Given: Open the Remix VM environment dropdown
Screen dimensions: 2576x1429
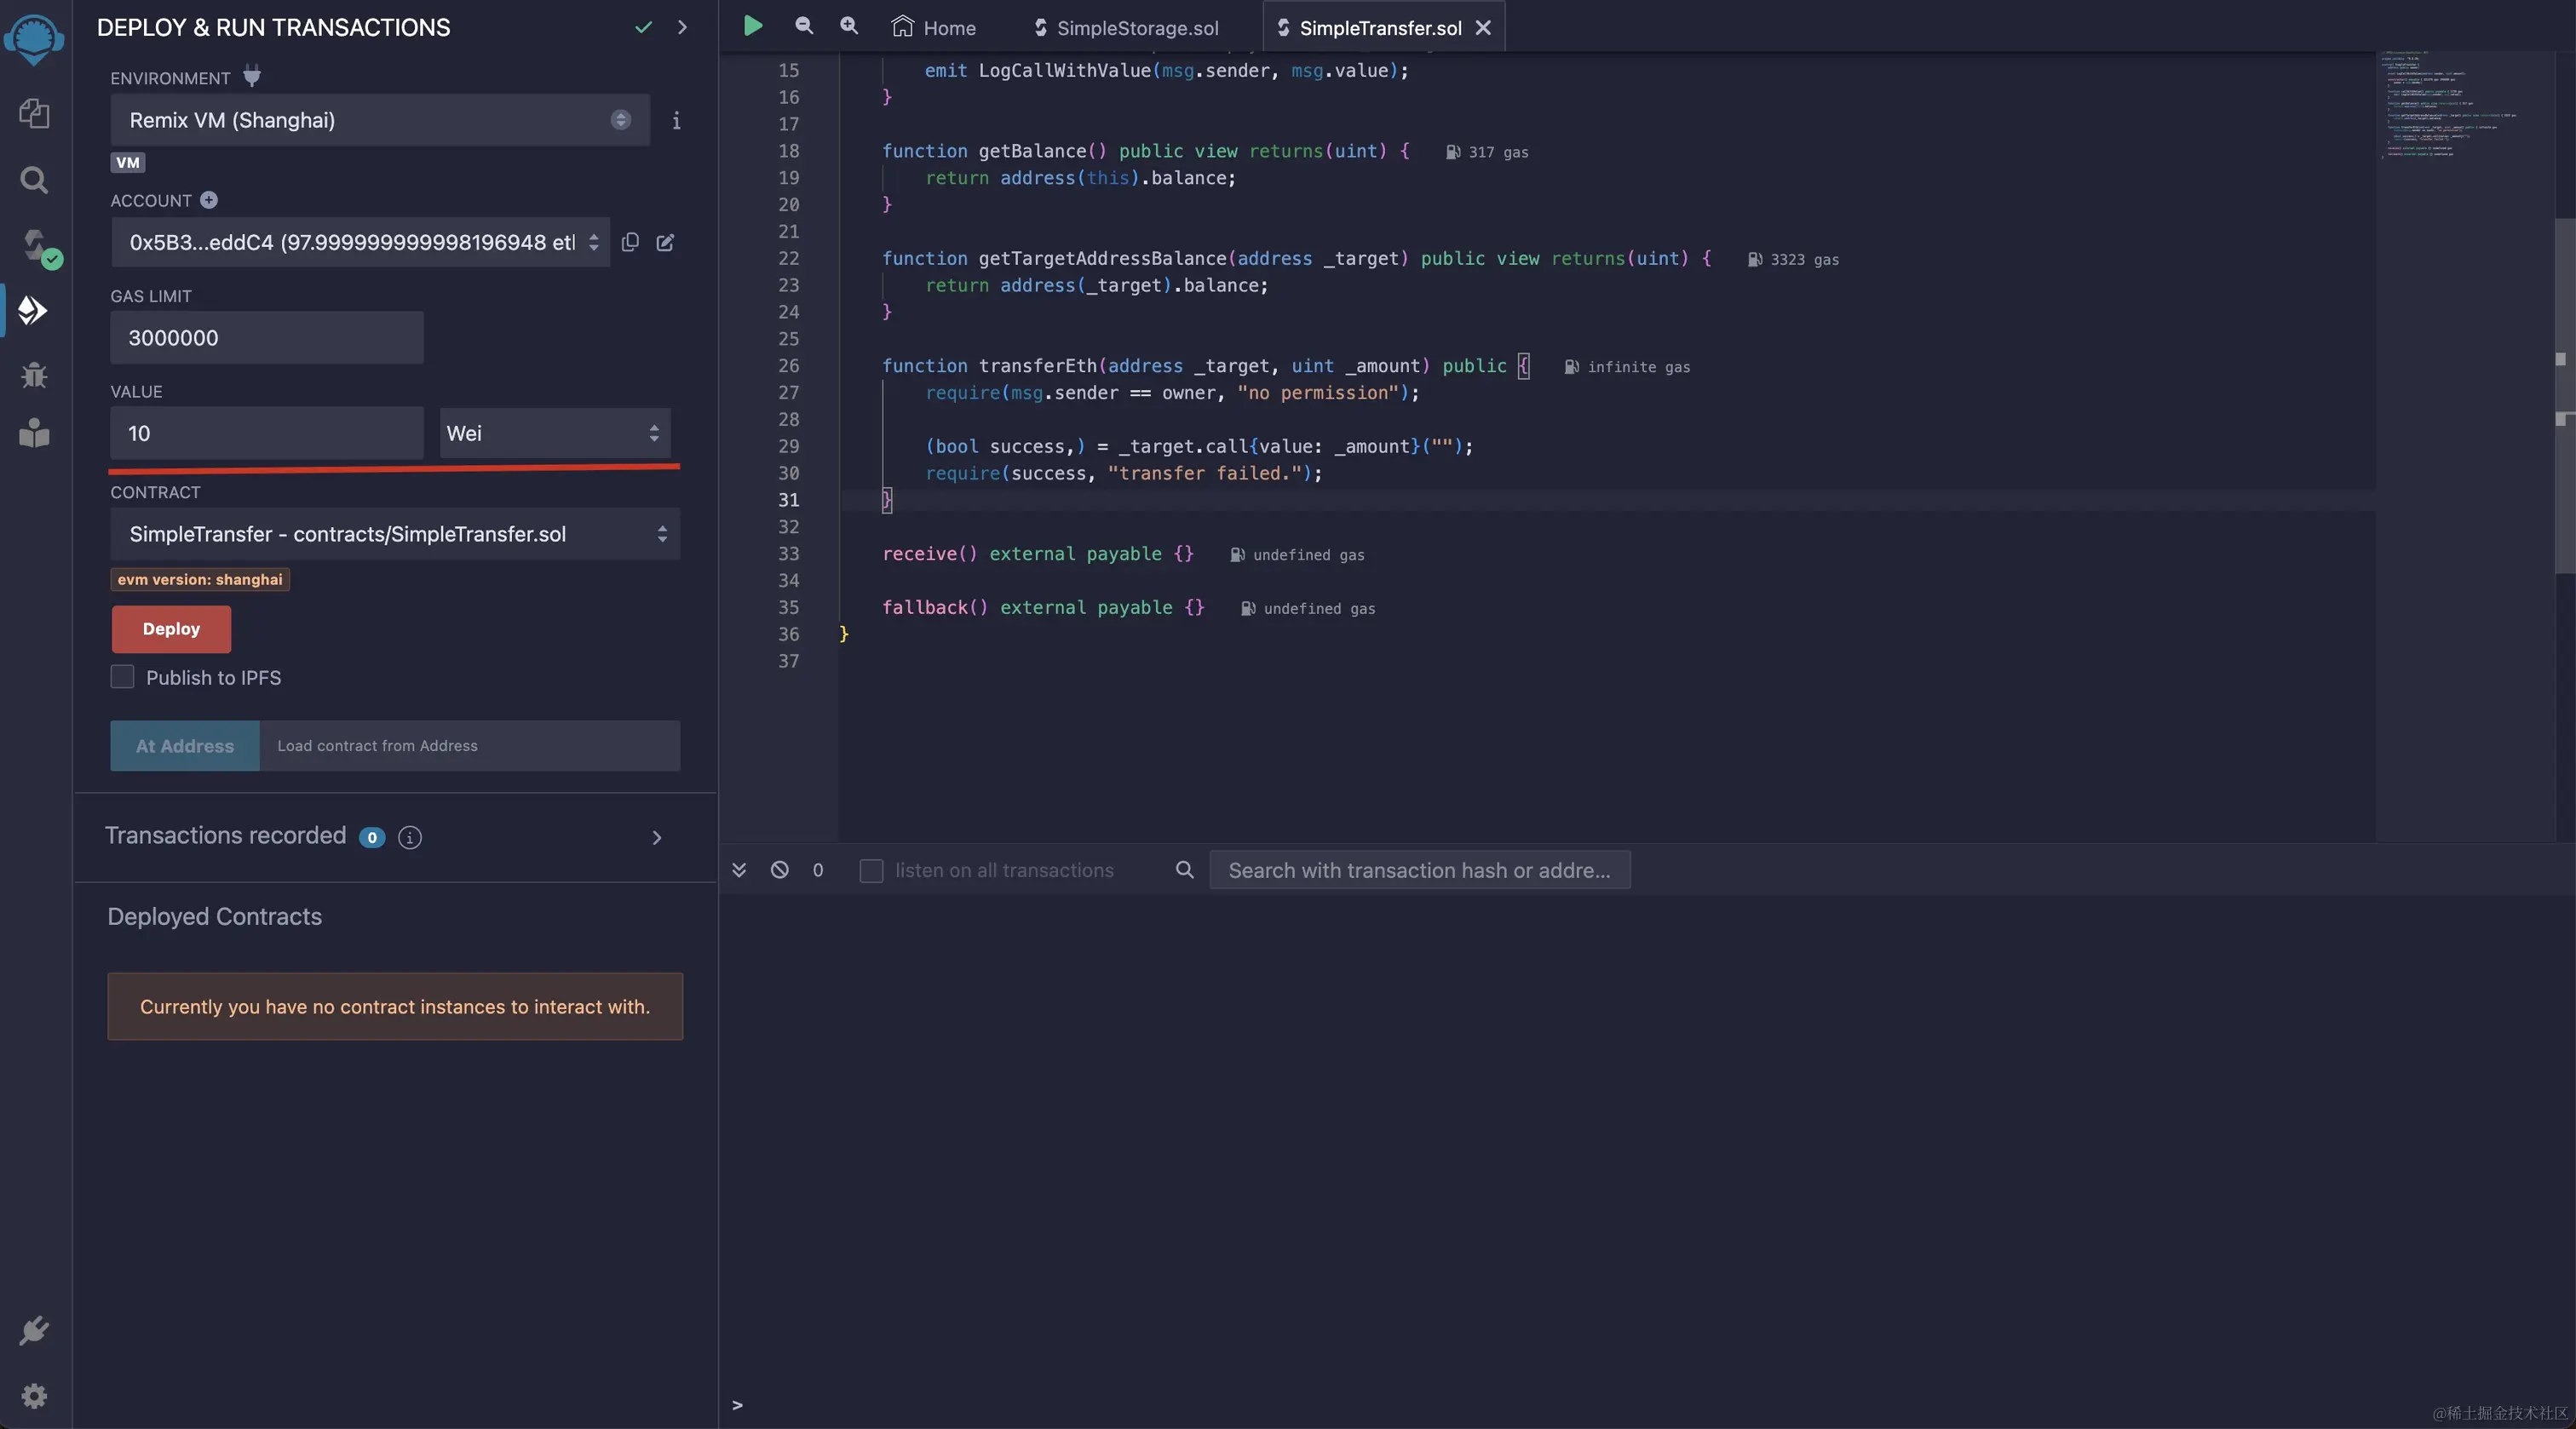Looking at the screenshot, I should pos(379,120).
